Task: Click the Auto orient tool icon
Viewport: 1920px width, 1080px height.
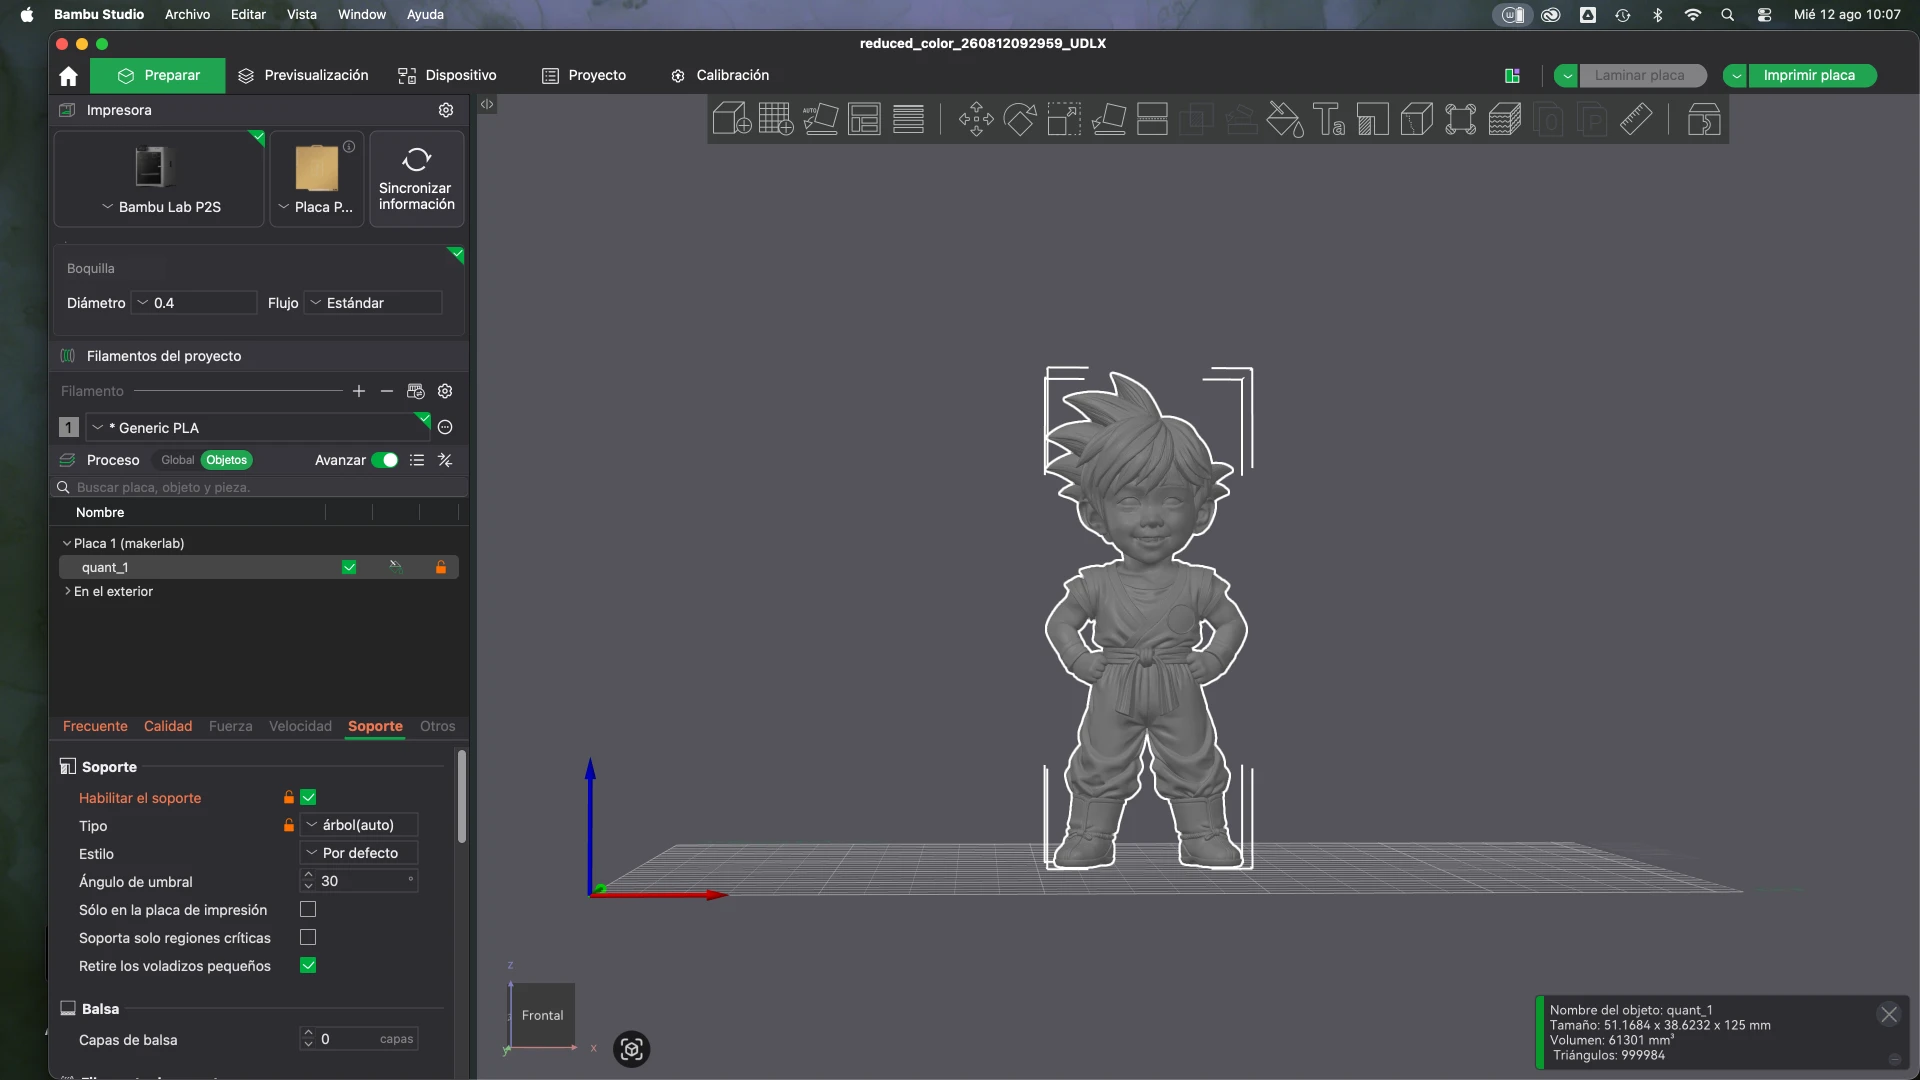Action: coord(820,119)
